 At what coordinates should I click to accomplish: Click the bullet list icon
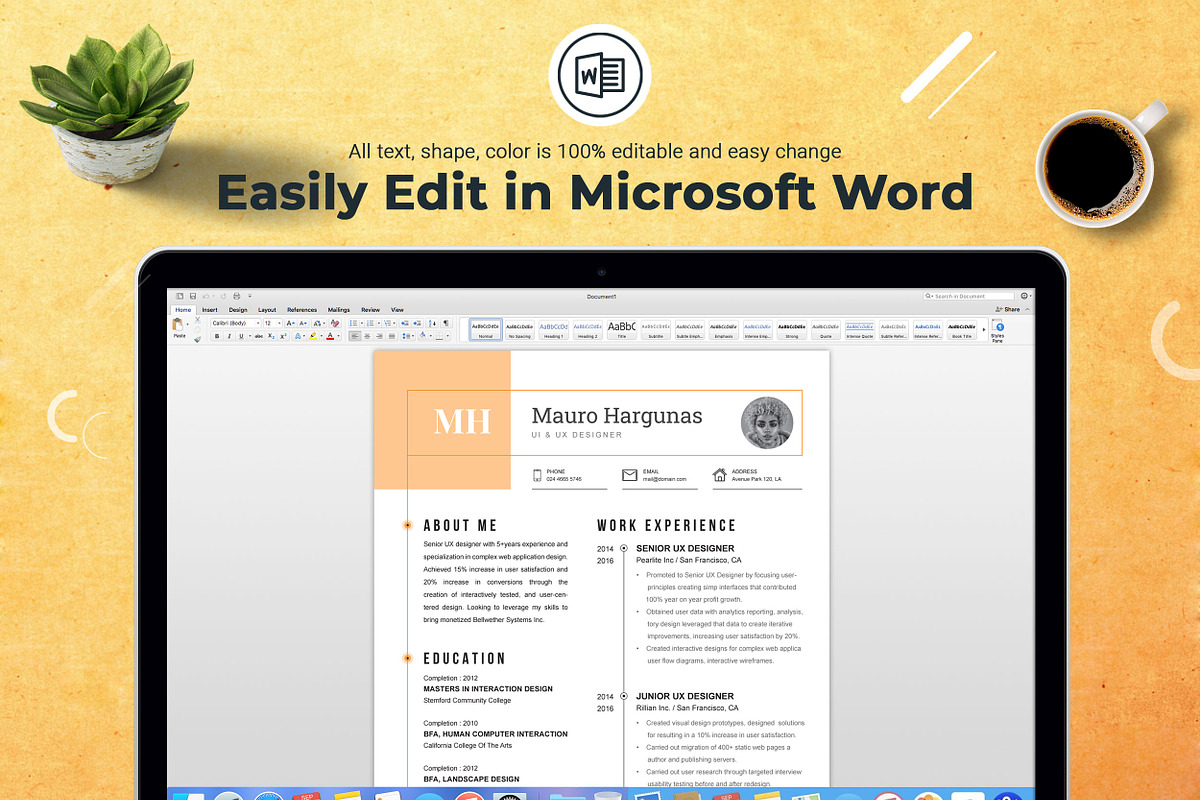click(x=353, y=323)
